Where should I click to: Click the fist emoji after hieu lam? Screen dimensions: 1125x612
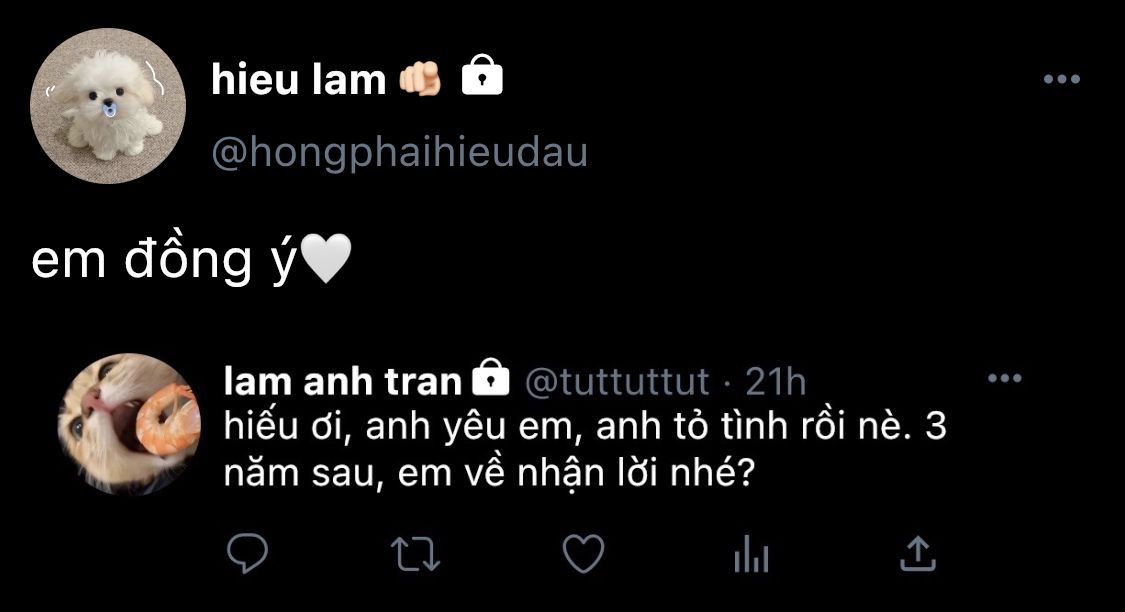(x=420, y=80)
